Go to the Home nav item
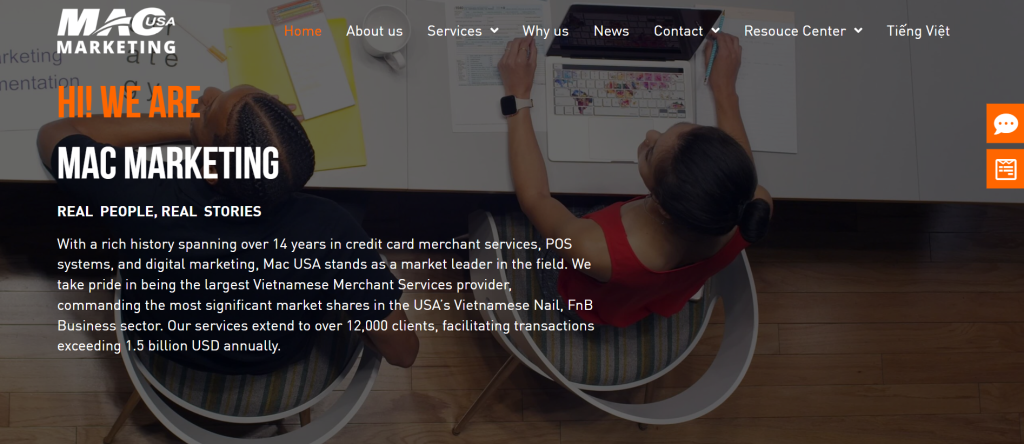 302,31
